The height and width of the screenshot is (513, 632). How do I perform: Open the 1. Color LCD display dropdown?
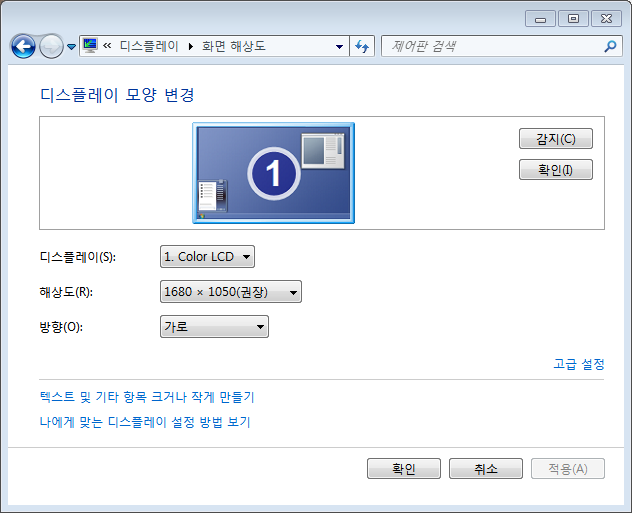click(x=207, y=257)
